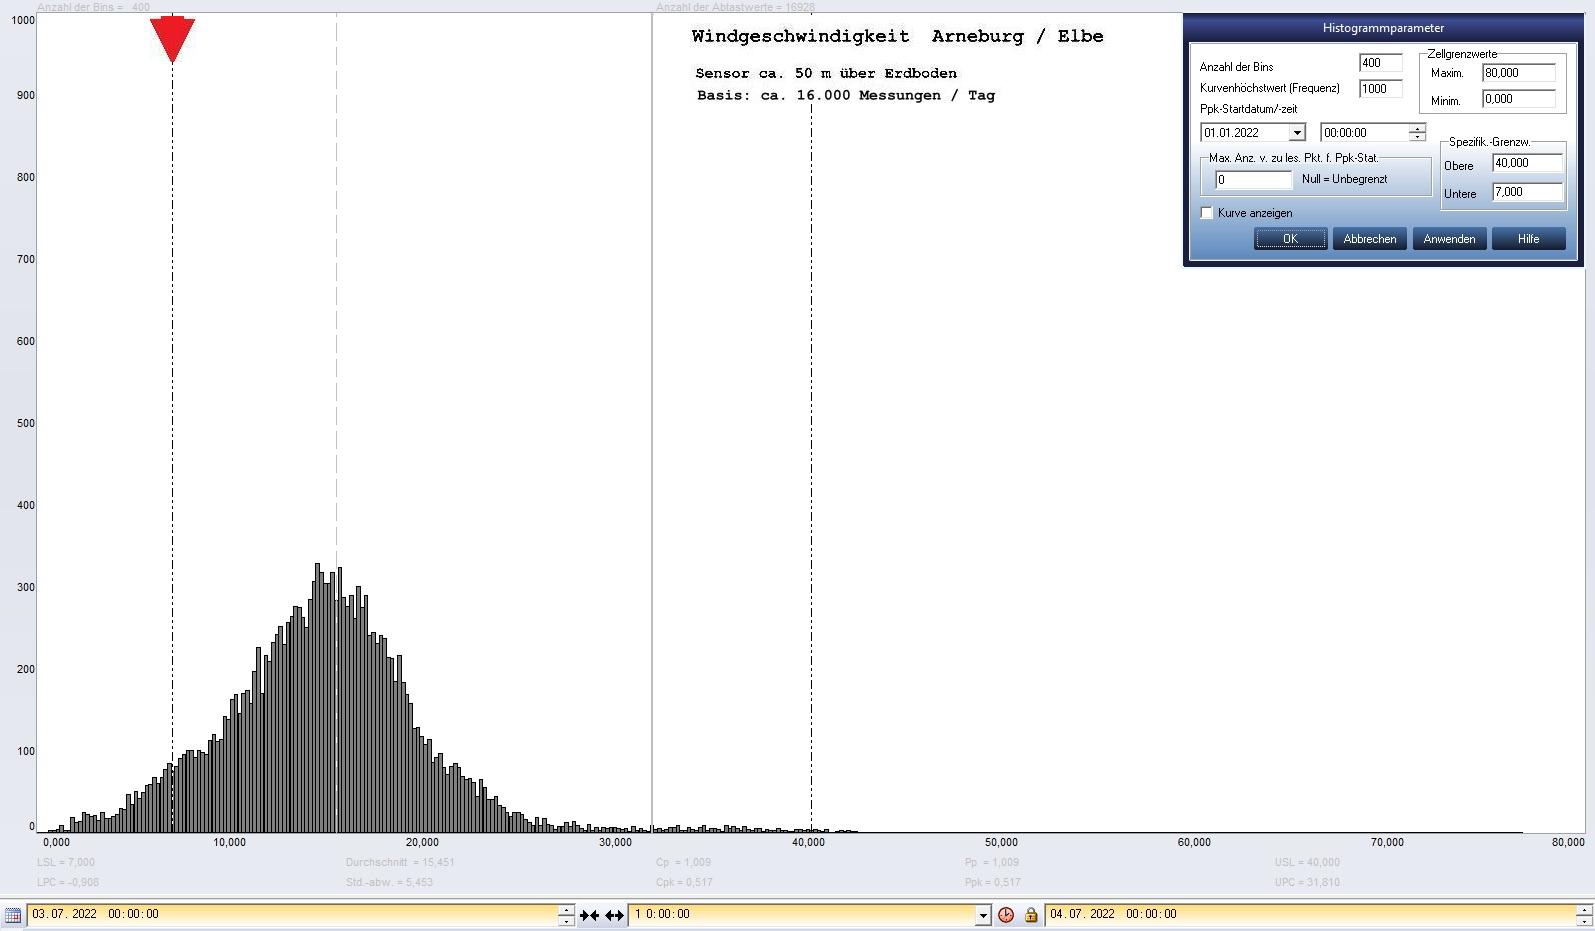Decrement the Ppk start time spinner down
Image resolution: width=1595 pixels, height=931 pixels.
tap(1417, 137)
